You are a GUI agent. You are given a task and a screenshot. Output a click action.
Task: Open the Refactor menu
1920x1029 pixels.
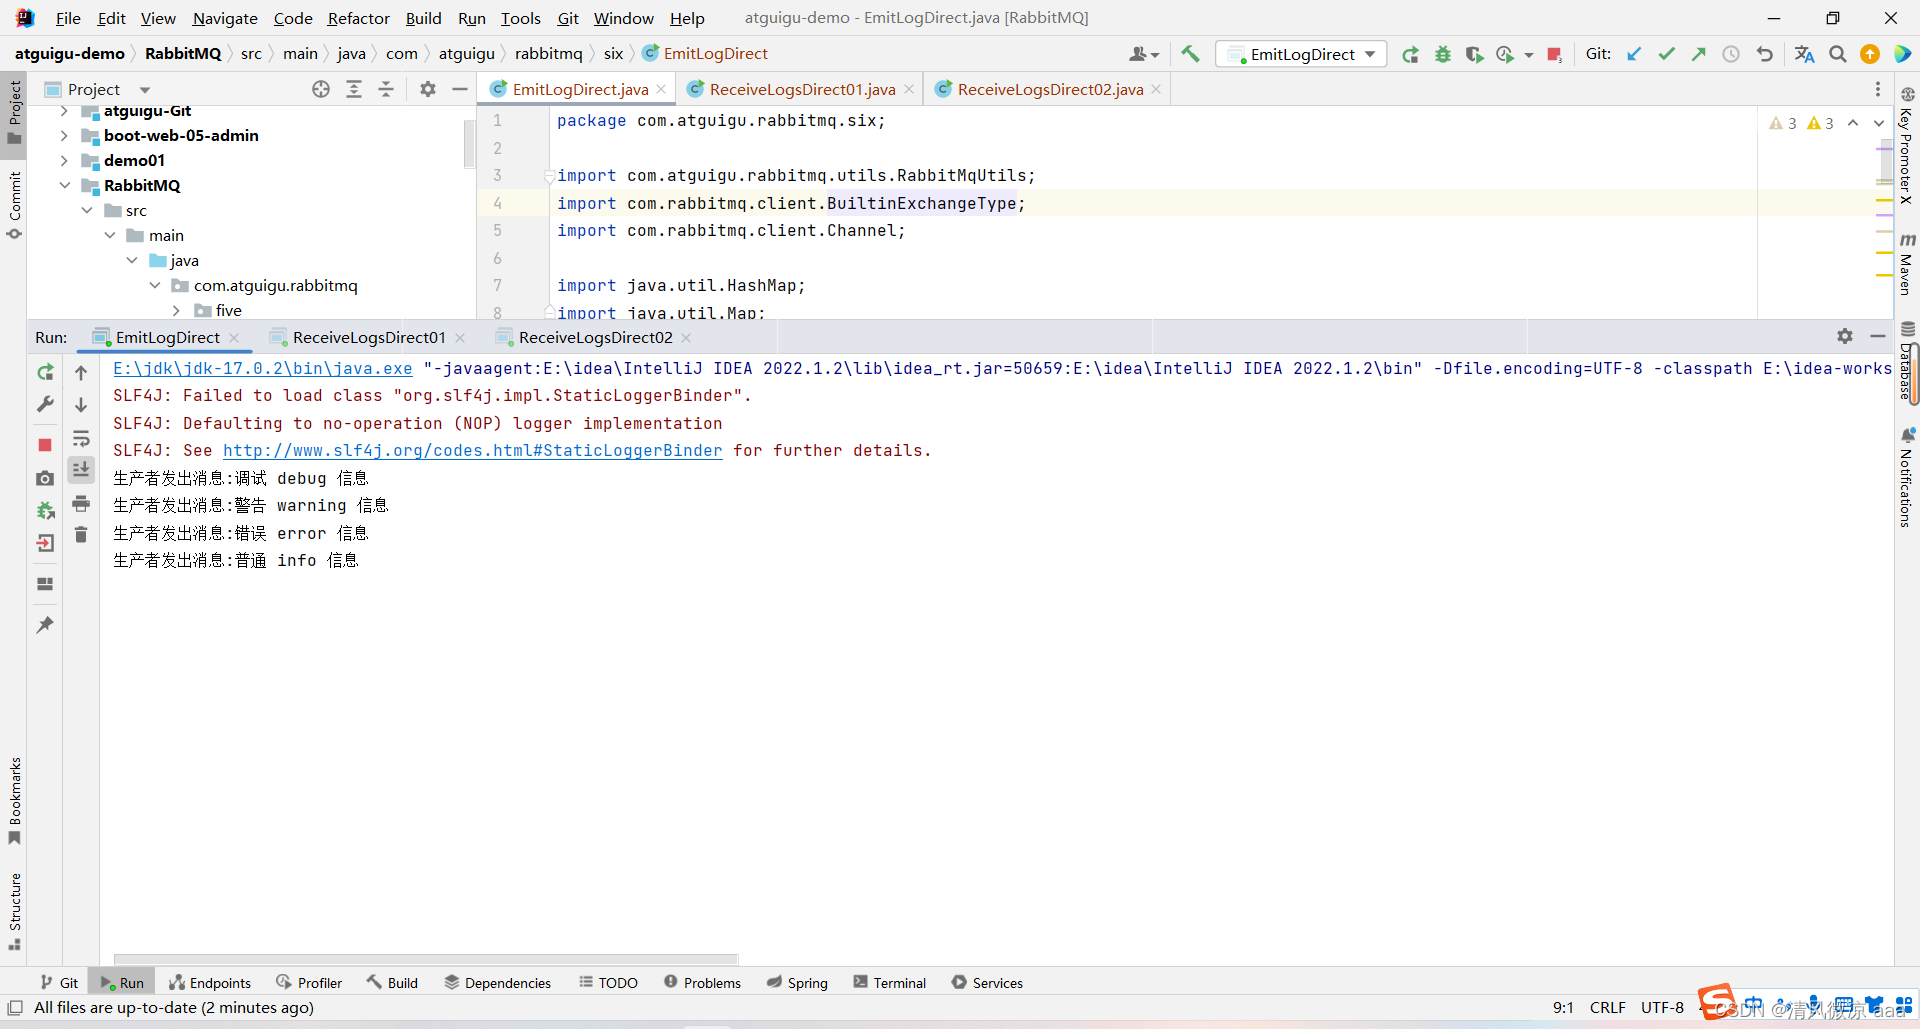[x=358, y=18]
